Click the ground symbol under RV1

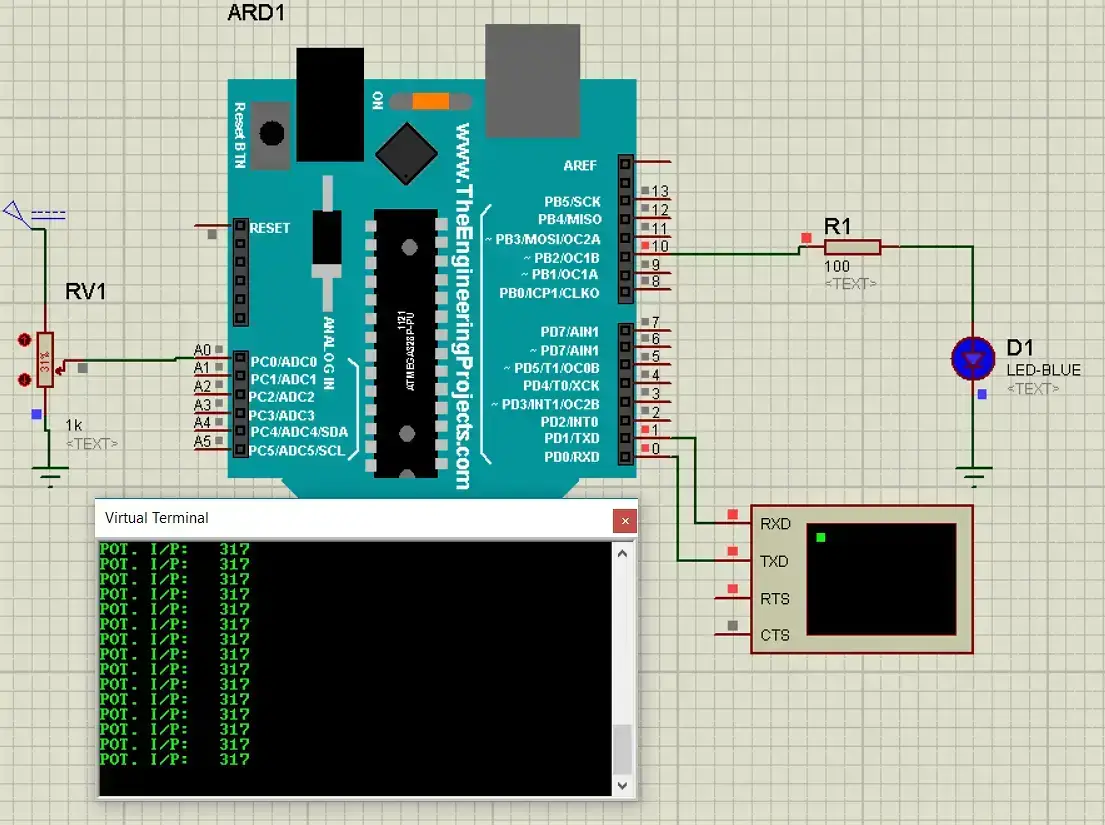(50, 477)
